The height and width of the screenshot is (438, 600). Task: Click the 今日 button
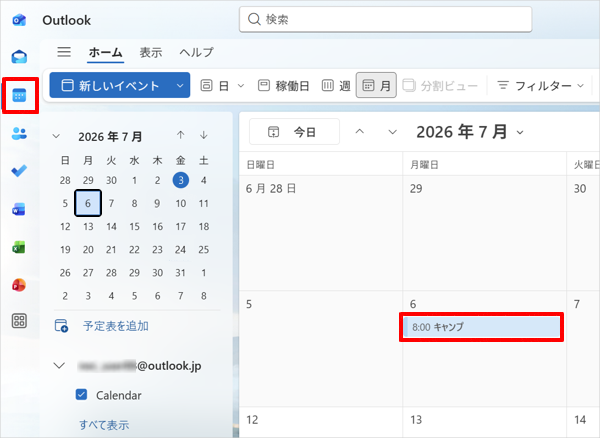[294, 132]
